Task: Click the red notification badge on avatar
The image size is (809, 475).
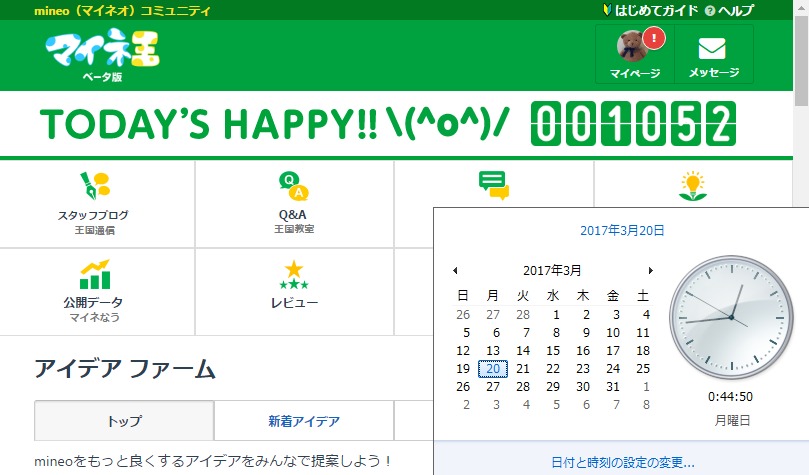Action: (x=654, y=38)
